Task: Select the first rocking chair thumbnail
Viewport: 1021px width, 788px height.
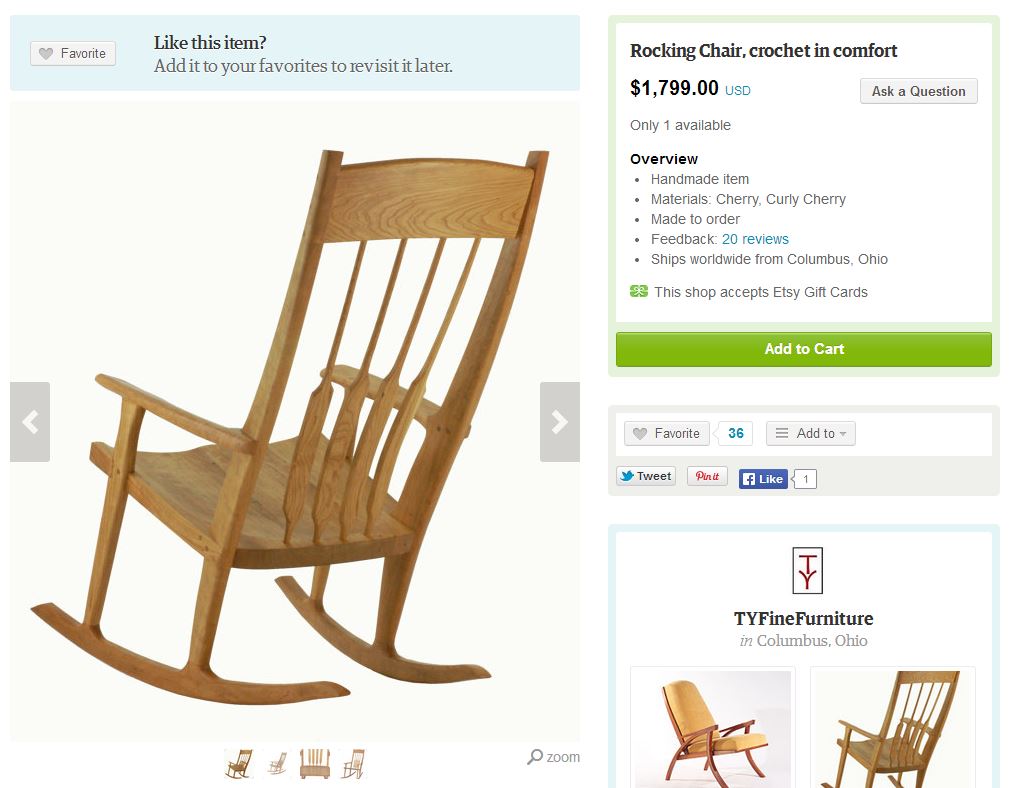Action: tap(239, 763)
